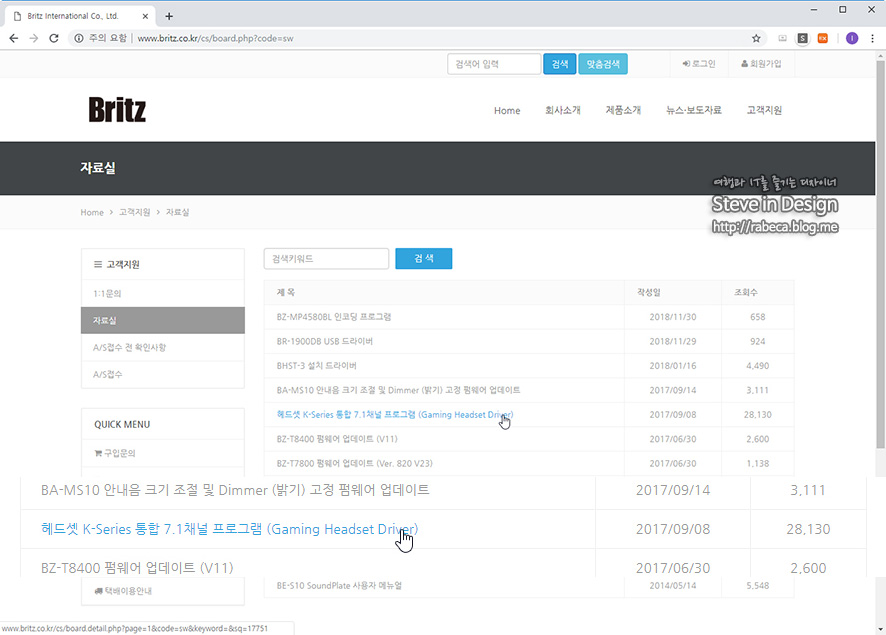Viewport: 886px width, 635px height.
Task: Click the gray extension icon beside the star
Action: [x=783, y=38]
